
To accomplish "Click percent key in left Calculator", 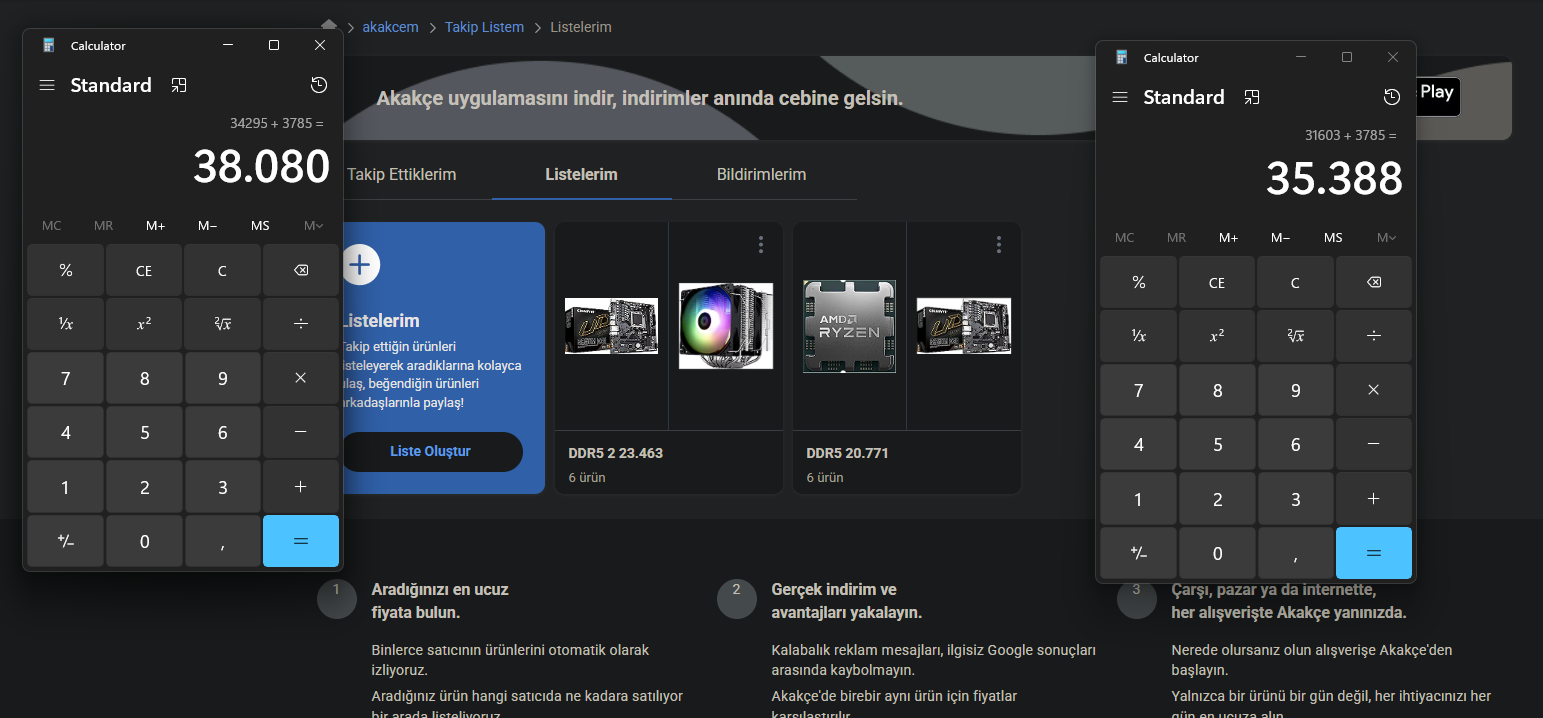I will [66, 270].
